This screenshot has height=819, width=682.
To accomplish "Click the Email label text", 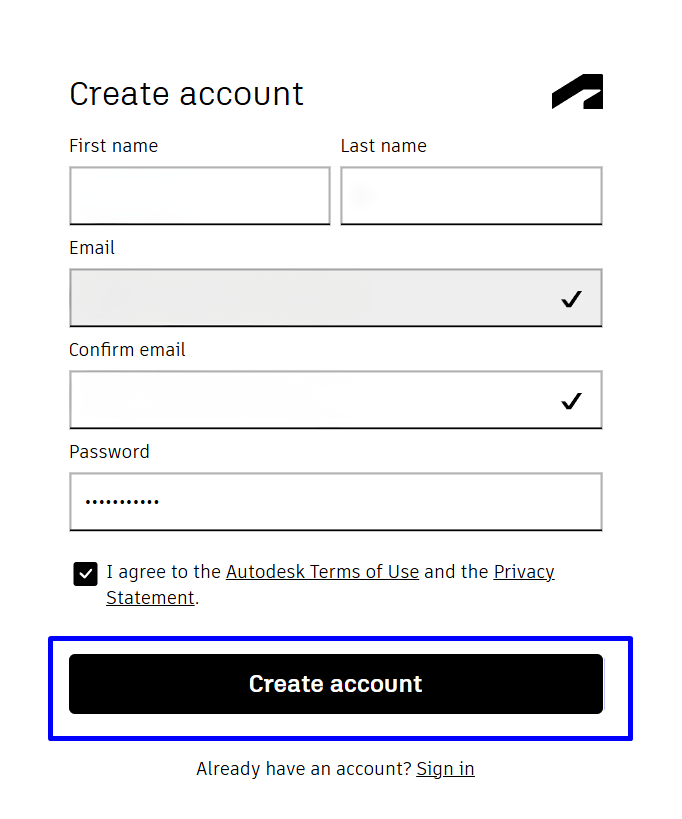I will pyautogui.click(x=92, y=248).
